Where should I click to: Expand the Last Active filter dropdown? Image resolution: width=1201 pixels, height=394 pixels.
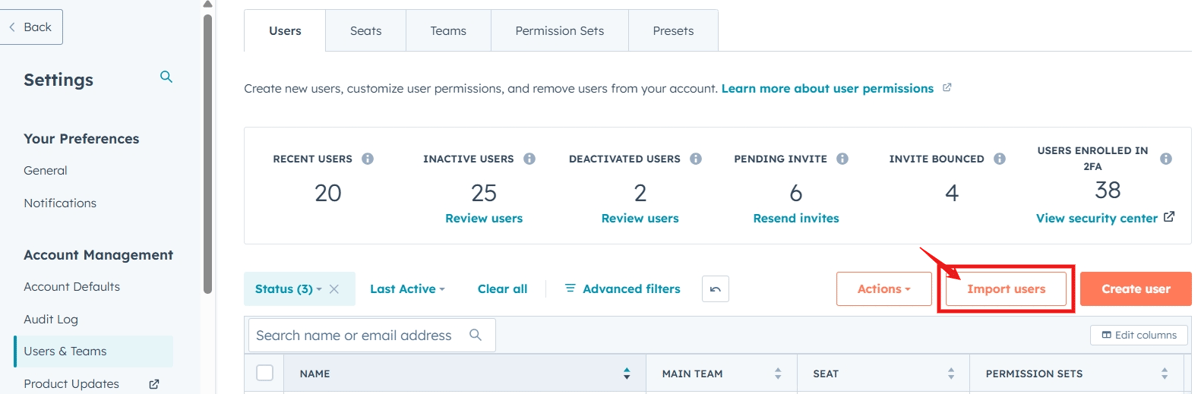407,289
